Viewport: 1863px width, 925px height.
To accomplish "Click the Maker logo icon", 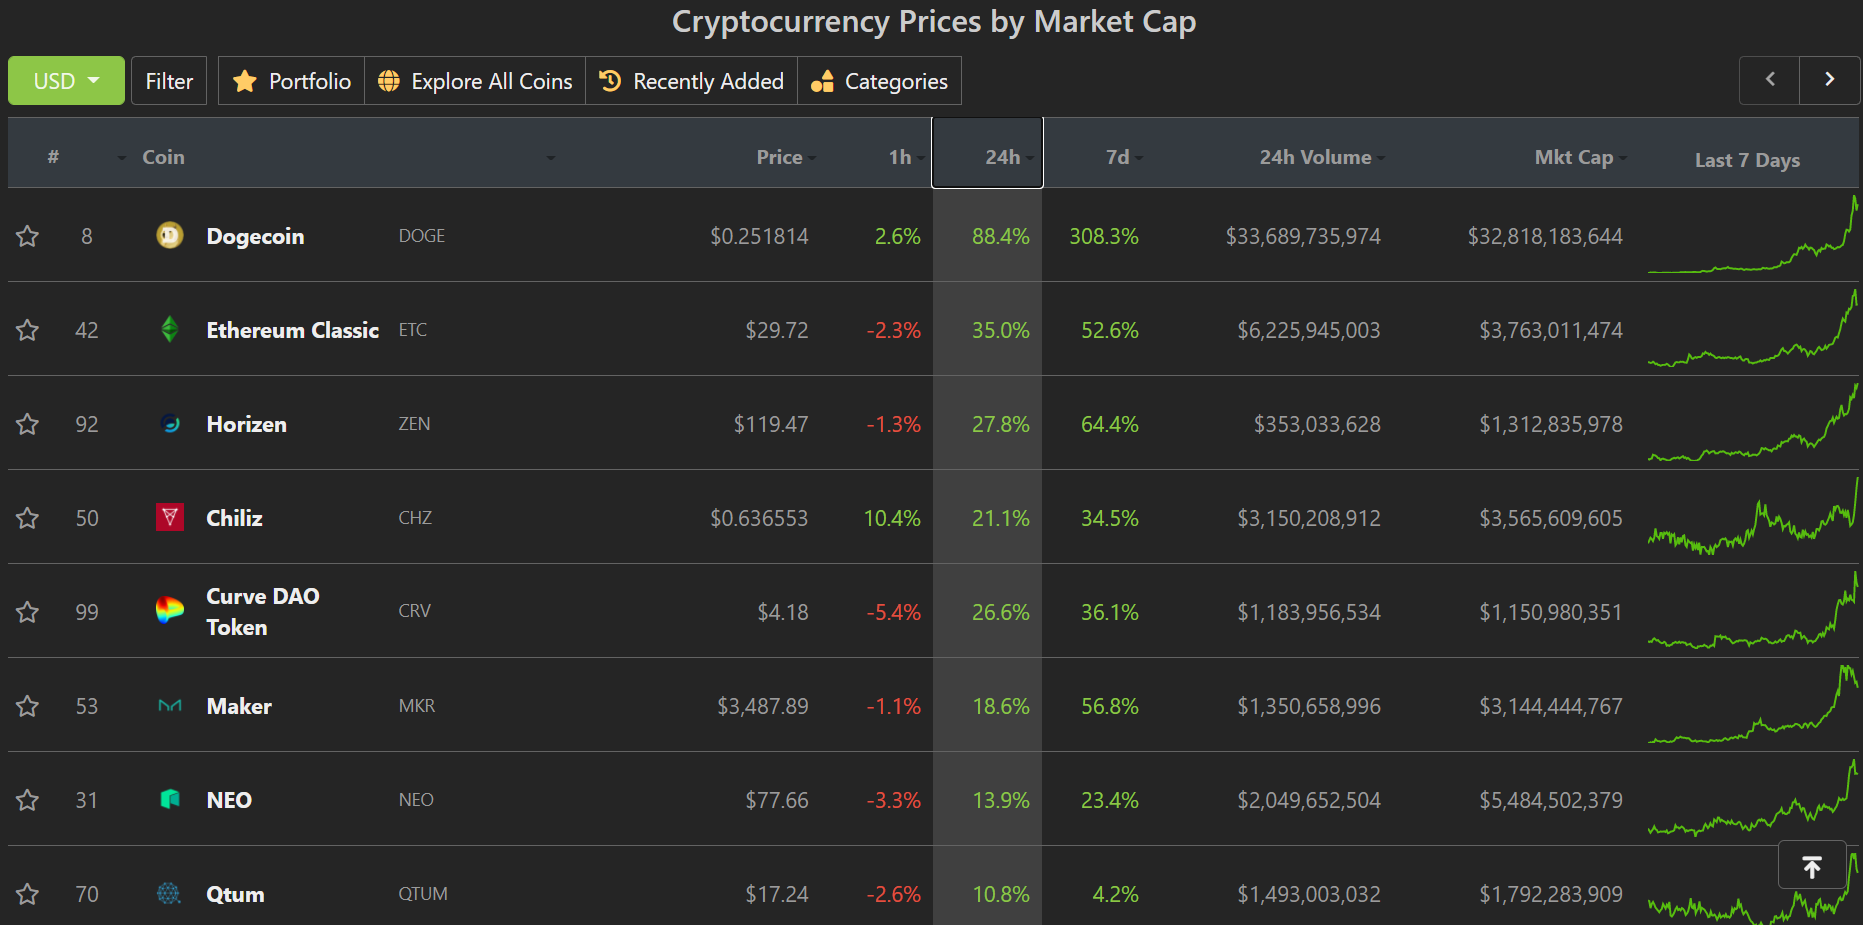I will [170, 706].
